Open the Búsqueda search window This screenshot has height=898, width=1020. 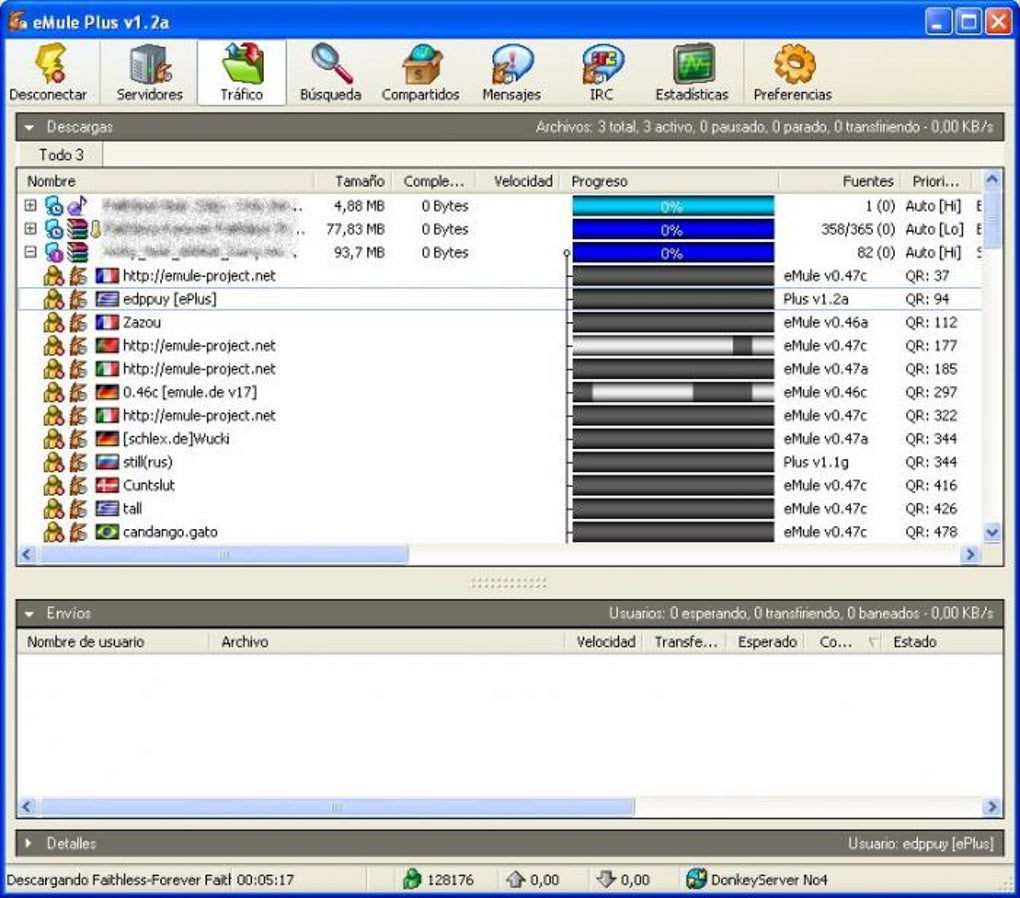(331, 68)
